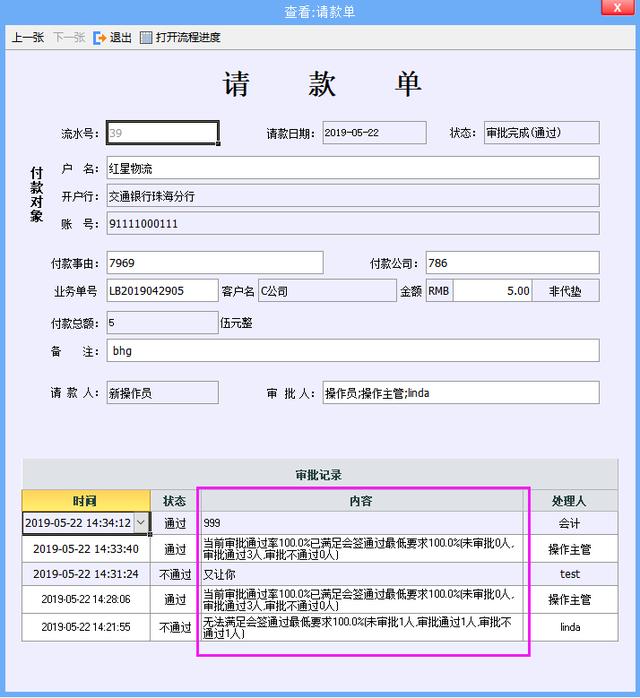Click the 备注 field bhg

(x=353, y=350)
